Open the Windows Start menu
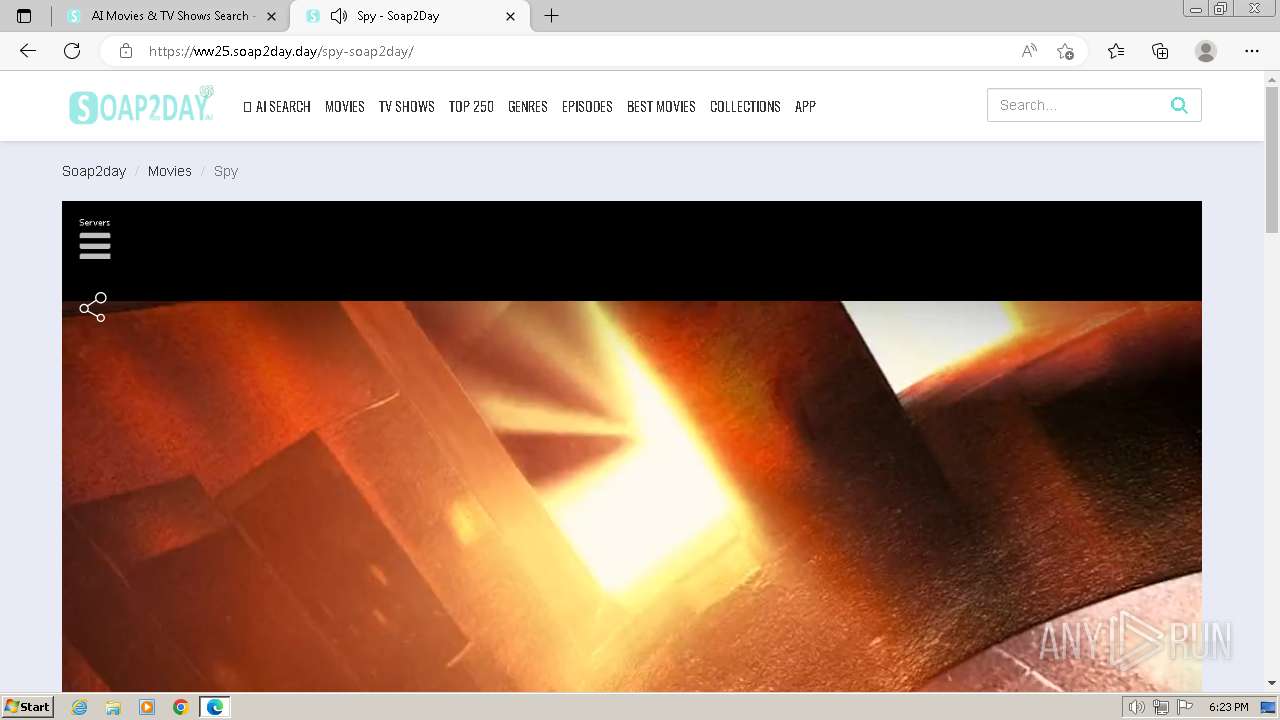 pyautogui.click(x=27, y=707)
